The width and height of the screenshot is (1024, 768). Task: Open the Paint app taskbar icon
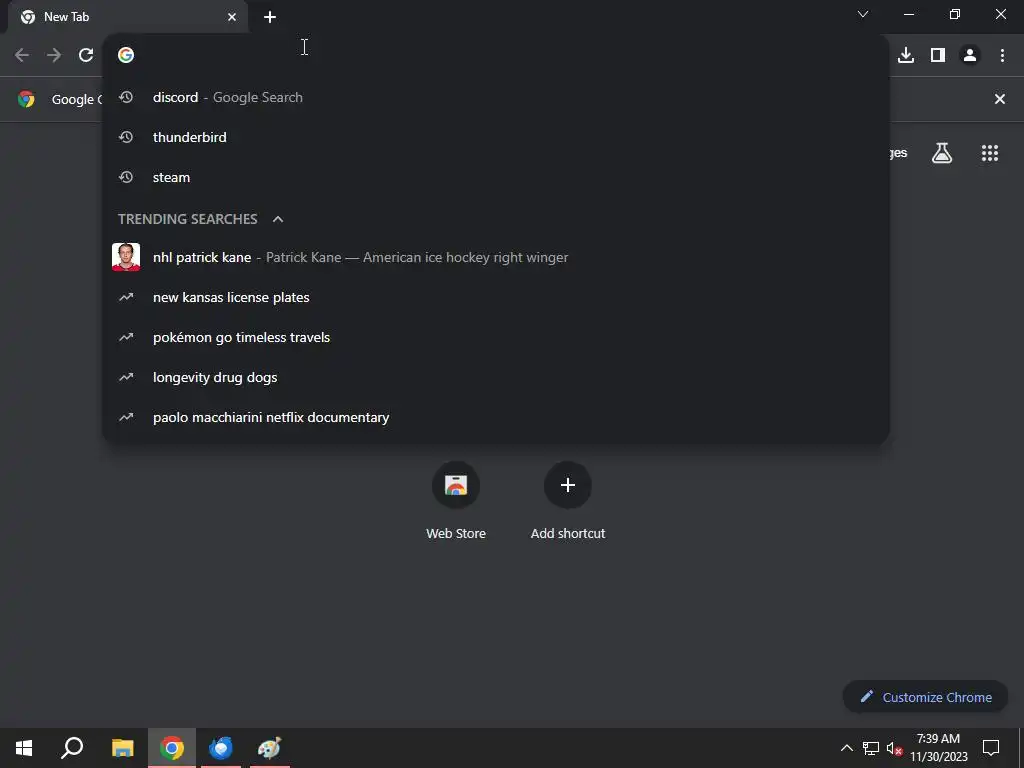click(270, 748)
